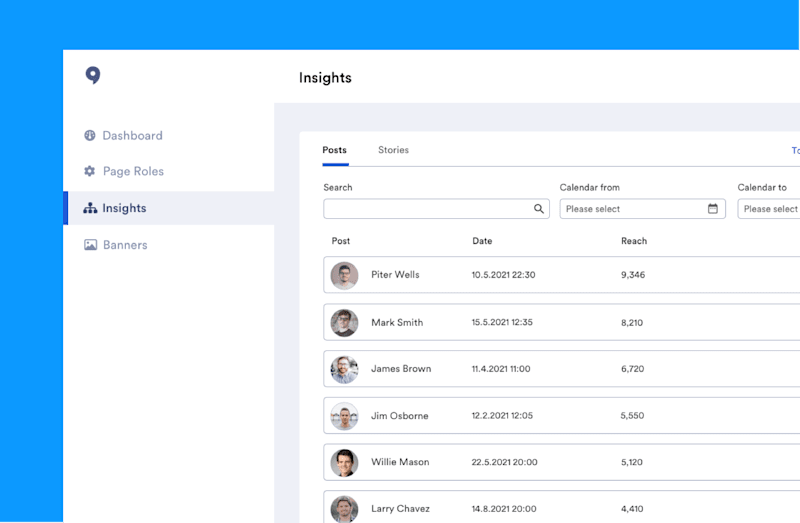Select James Brown post row
The height and width of the screenshot is (523, 800).
(x=562, y=368)
